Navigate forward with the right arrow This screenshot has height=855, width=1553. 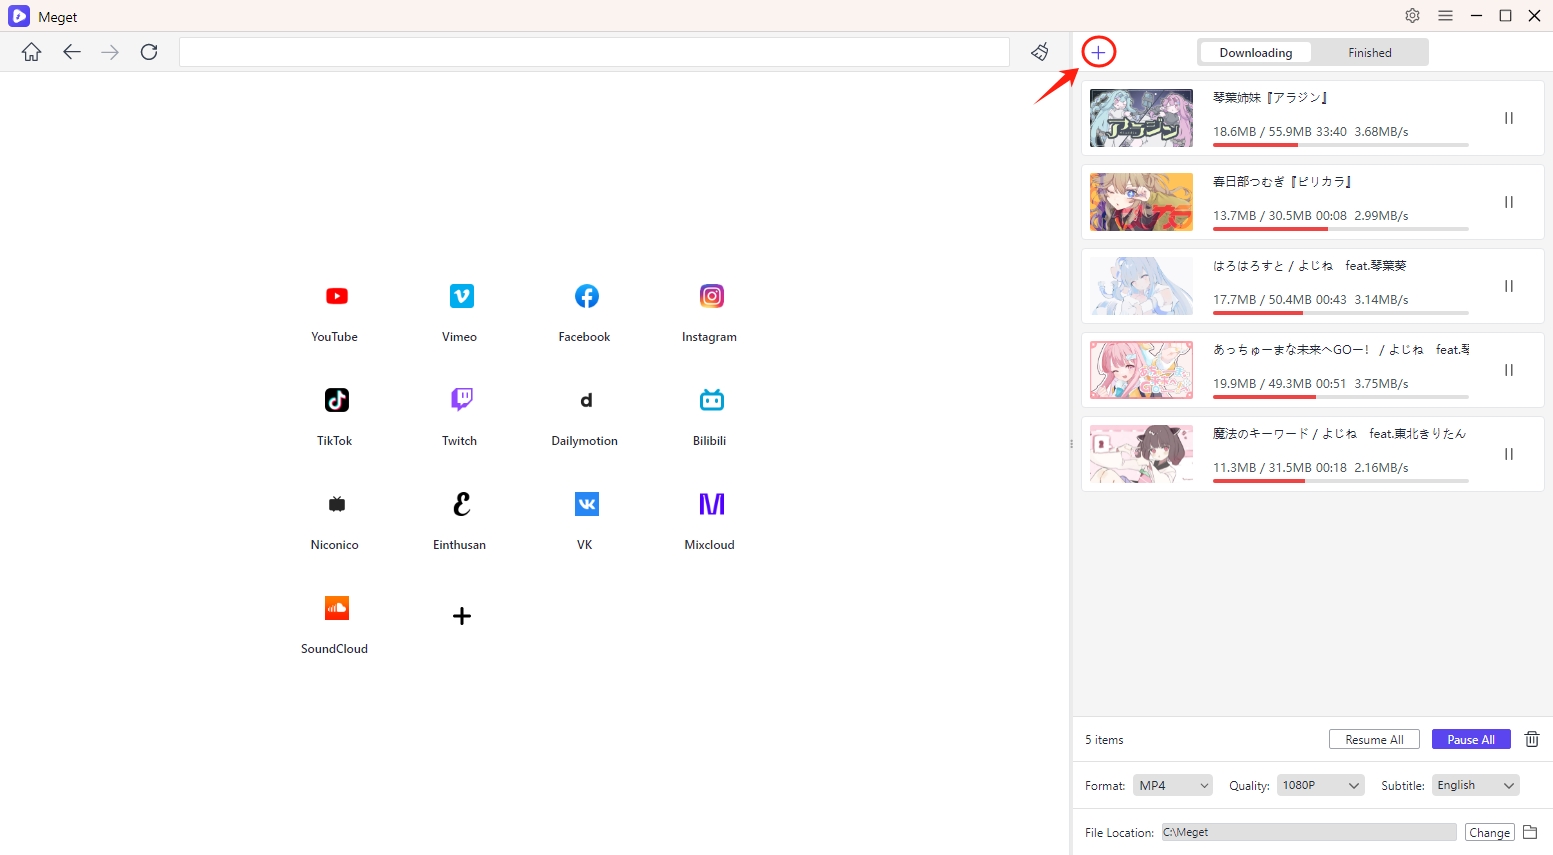tap(110, 52)
